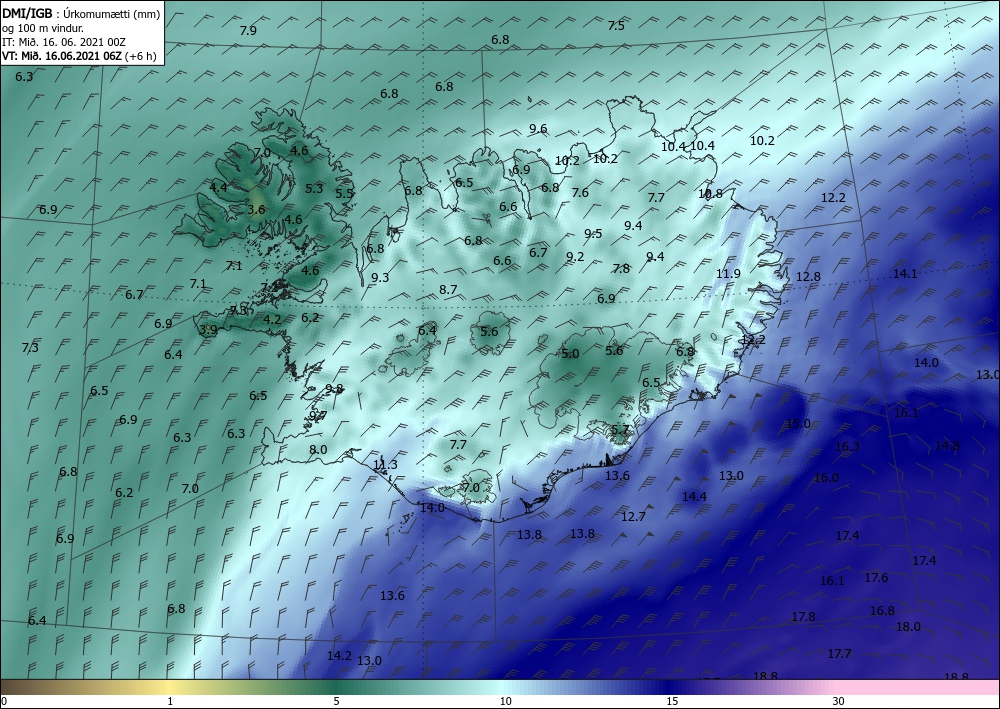Click the 'VT: Mið. 16.06.2021 06Z (+6 h)' line
The image size is (1000, 709).
(80, 56)
